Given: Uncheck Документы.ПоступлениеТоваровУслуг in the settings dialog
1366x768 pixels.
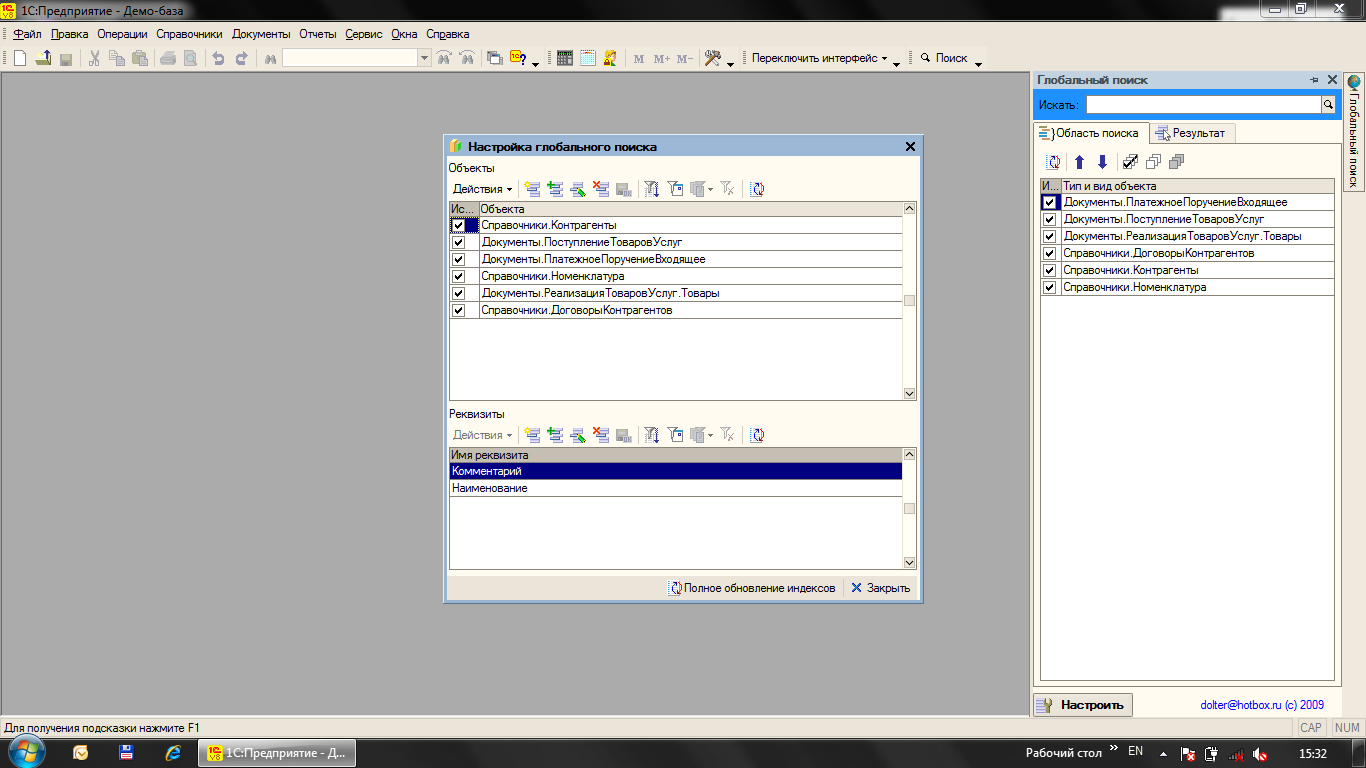Looking at the screenshot, I should [458, 243].
